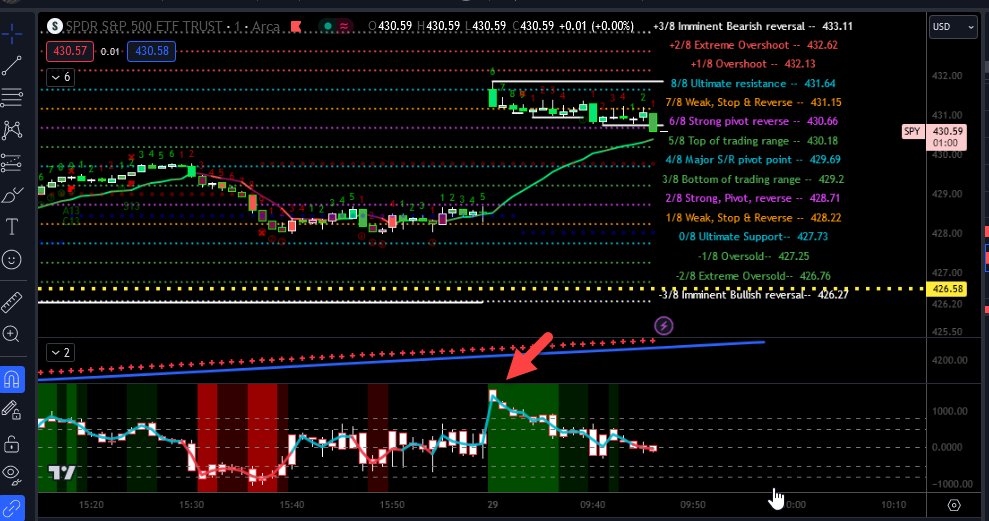This screenshot has width=989, height=521.
Task: Click the 09:40 time axis label
Action: [592, 505]
